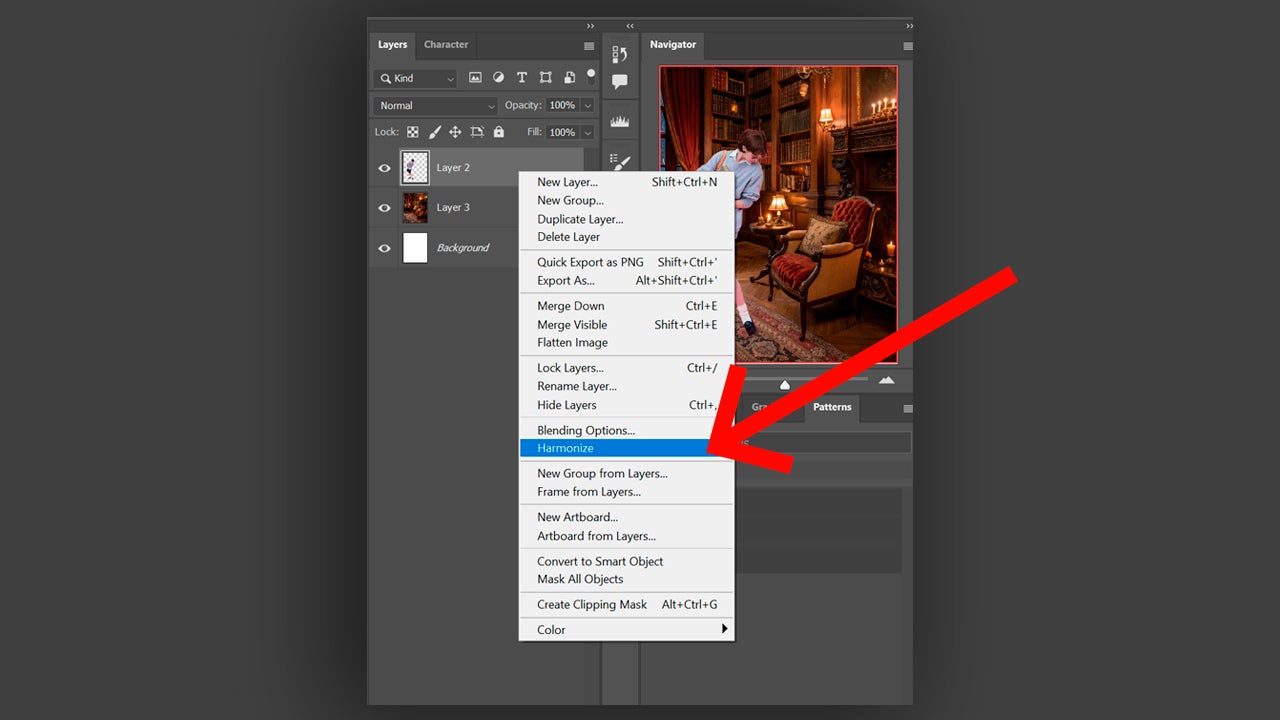Screen dimensions: 1280x720
Task: Open the Histogram panel
Action: [x=618, y=120]
